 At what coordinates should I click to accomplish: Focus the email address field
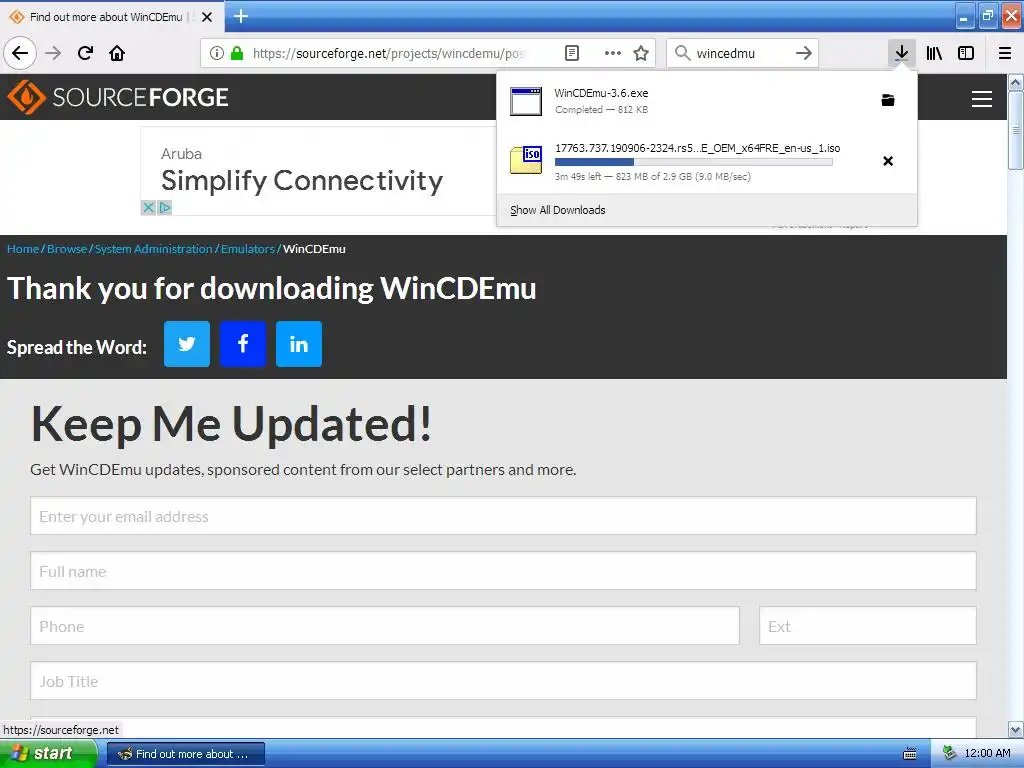coord(504,516)
